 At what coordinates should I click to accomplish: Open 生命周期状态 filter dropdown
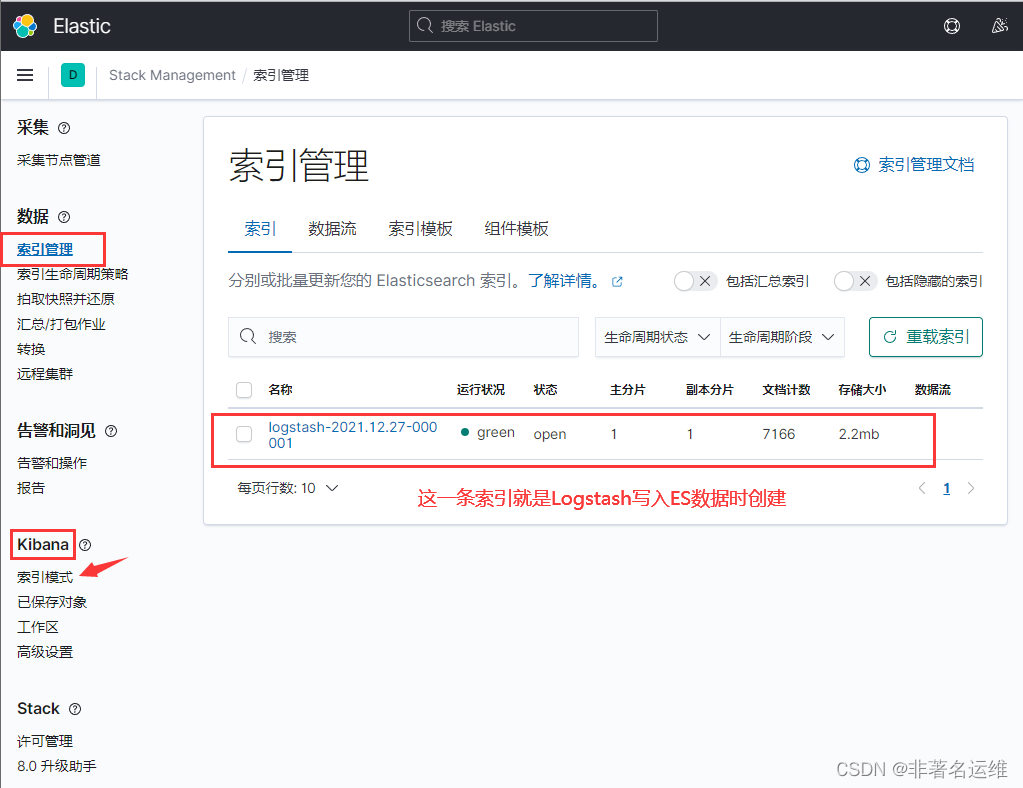pos(657,337)
